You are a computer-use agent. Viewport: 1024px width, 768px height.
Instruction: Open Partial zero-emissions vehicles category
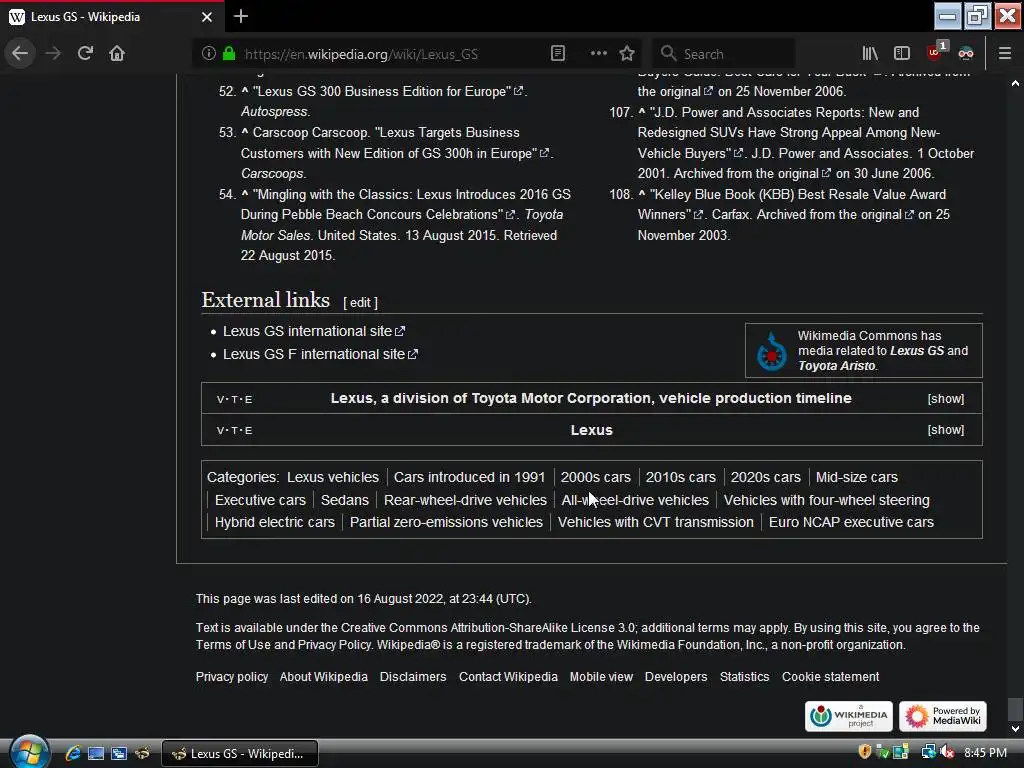446,522
